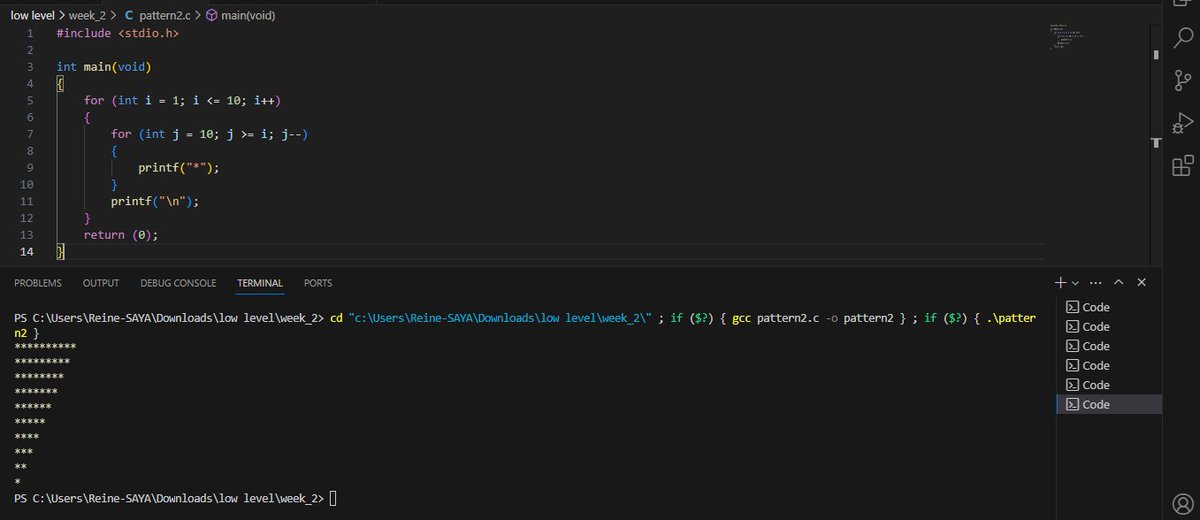Maximize the panel with the caret icon
The width and height of the screenshot is (1200, 520).
(x=1119, y=283)
